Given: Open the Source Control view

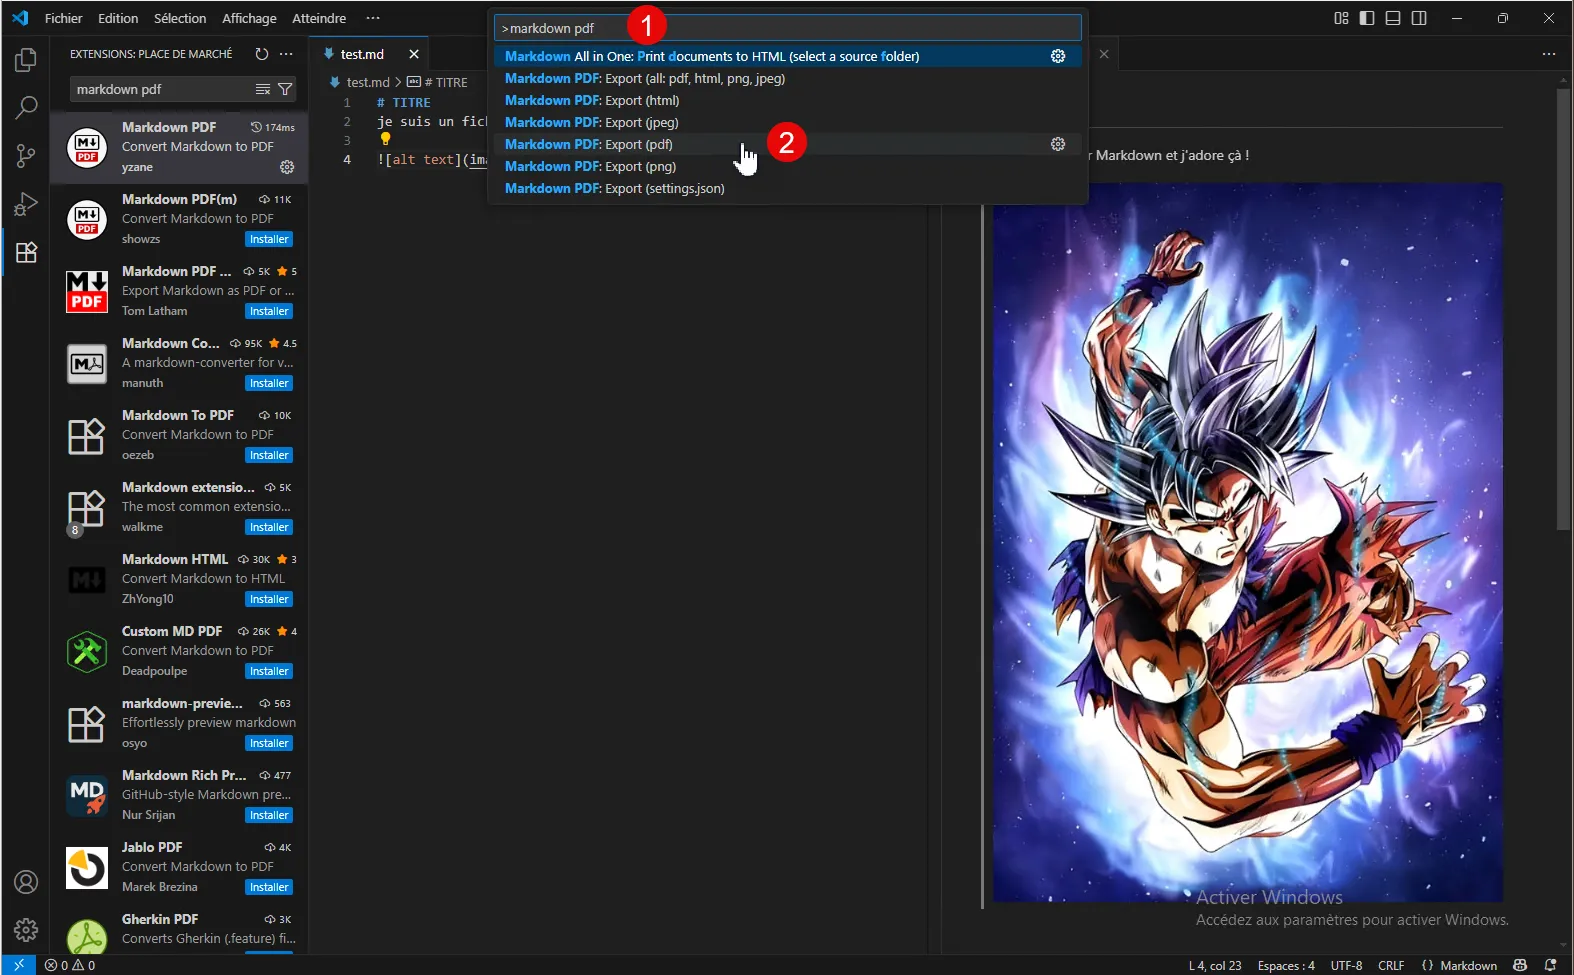Looking at the screenshot, I should point(26,155).
